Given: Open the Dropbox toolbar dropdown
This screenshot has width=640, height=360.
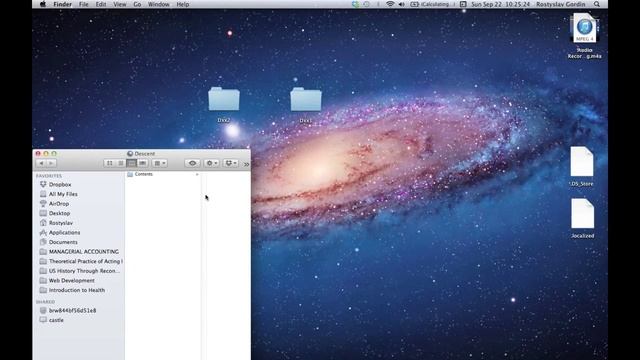Looking at the screenshot, I should click(231, 163).
